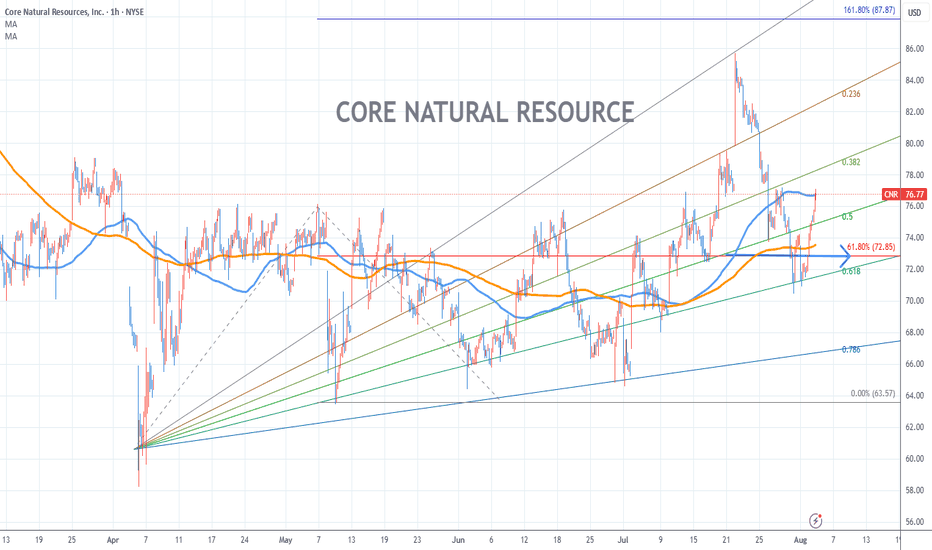Viewport: 932px width, 550px height.
Task: Click the 86.00 price axis value
Action: [x=914, y=49]
